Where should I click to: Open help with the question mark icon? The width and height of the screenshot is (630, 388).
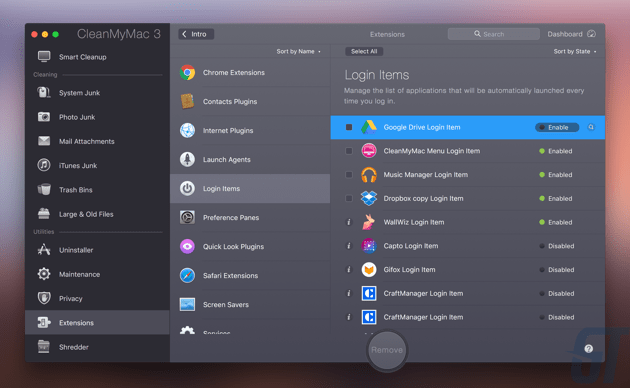589,349
